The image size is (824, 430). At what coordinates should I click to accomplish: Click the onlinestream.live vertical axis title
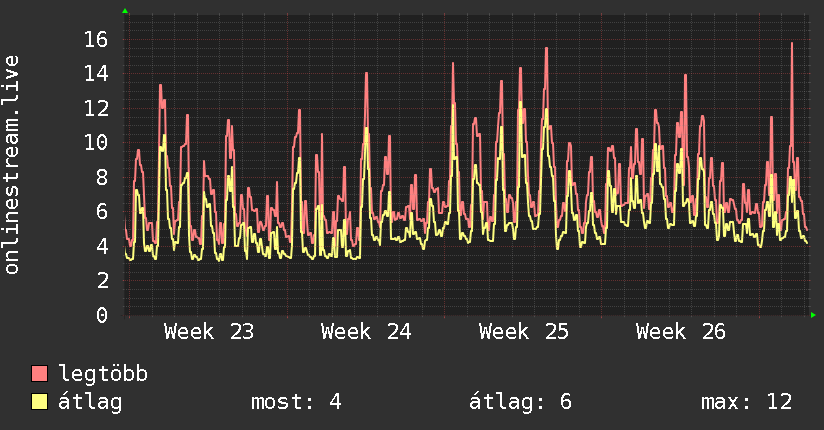(12, 165)
